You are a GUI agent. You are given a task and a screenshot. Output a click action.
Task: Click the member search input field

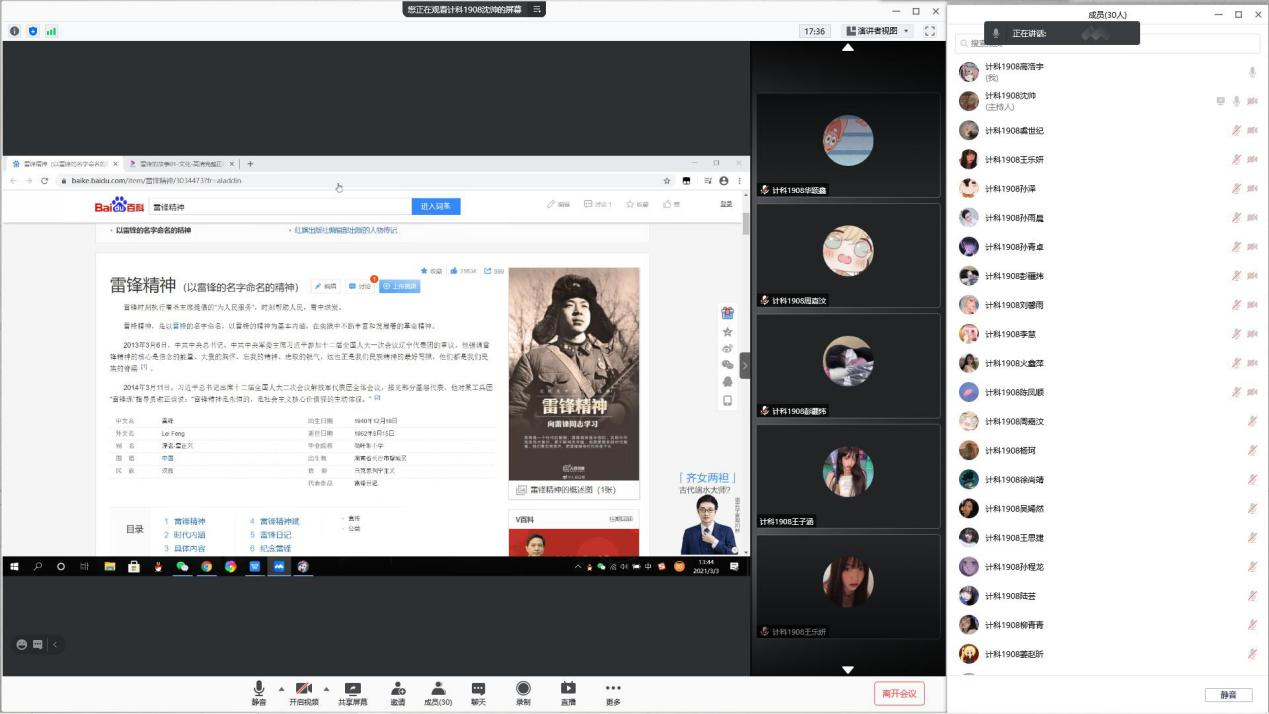[1107, 43]
